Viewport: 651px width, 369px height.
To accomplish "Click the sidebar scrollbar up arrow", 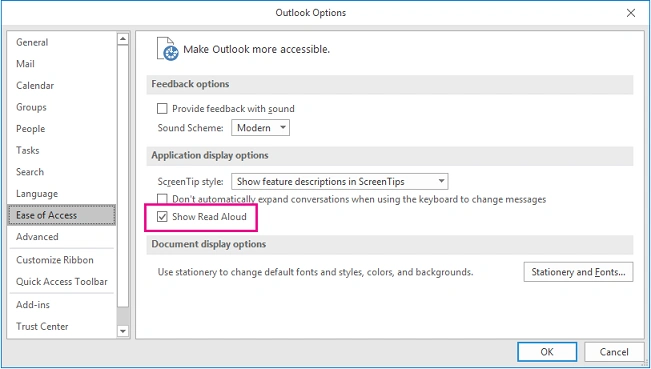I will 122,39.
